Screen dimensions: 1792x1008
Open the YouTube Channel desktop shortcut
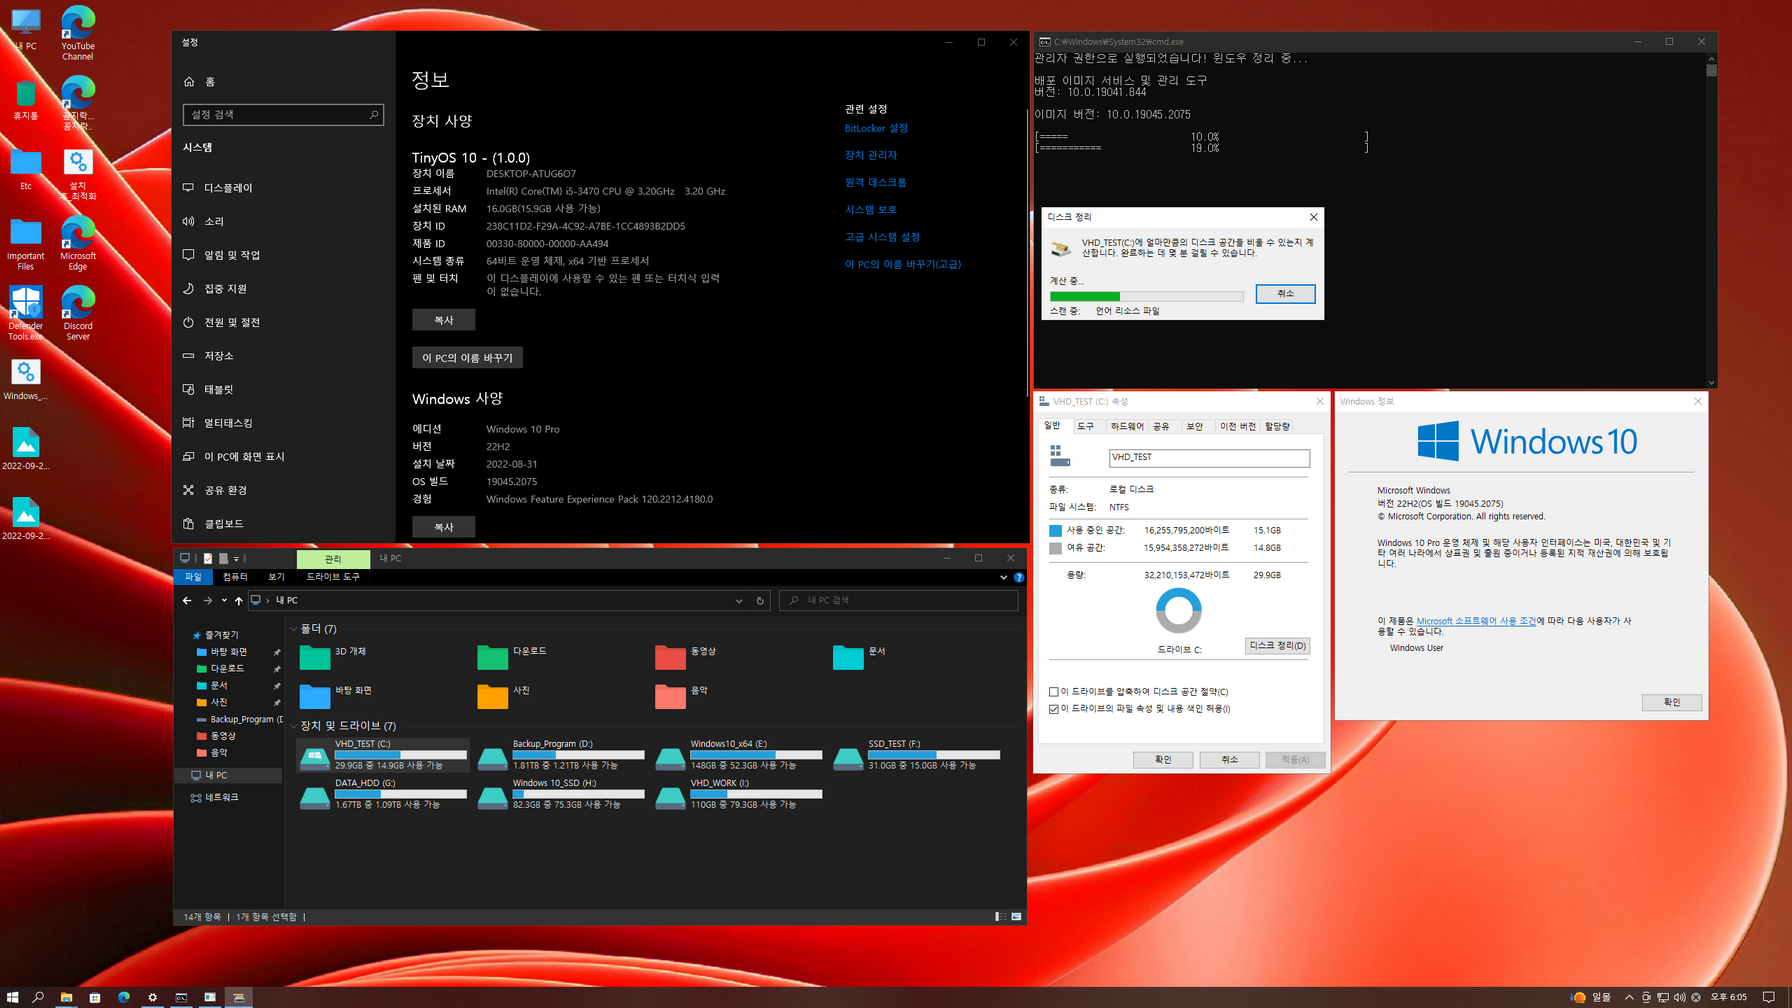77,32
